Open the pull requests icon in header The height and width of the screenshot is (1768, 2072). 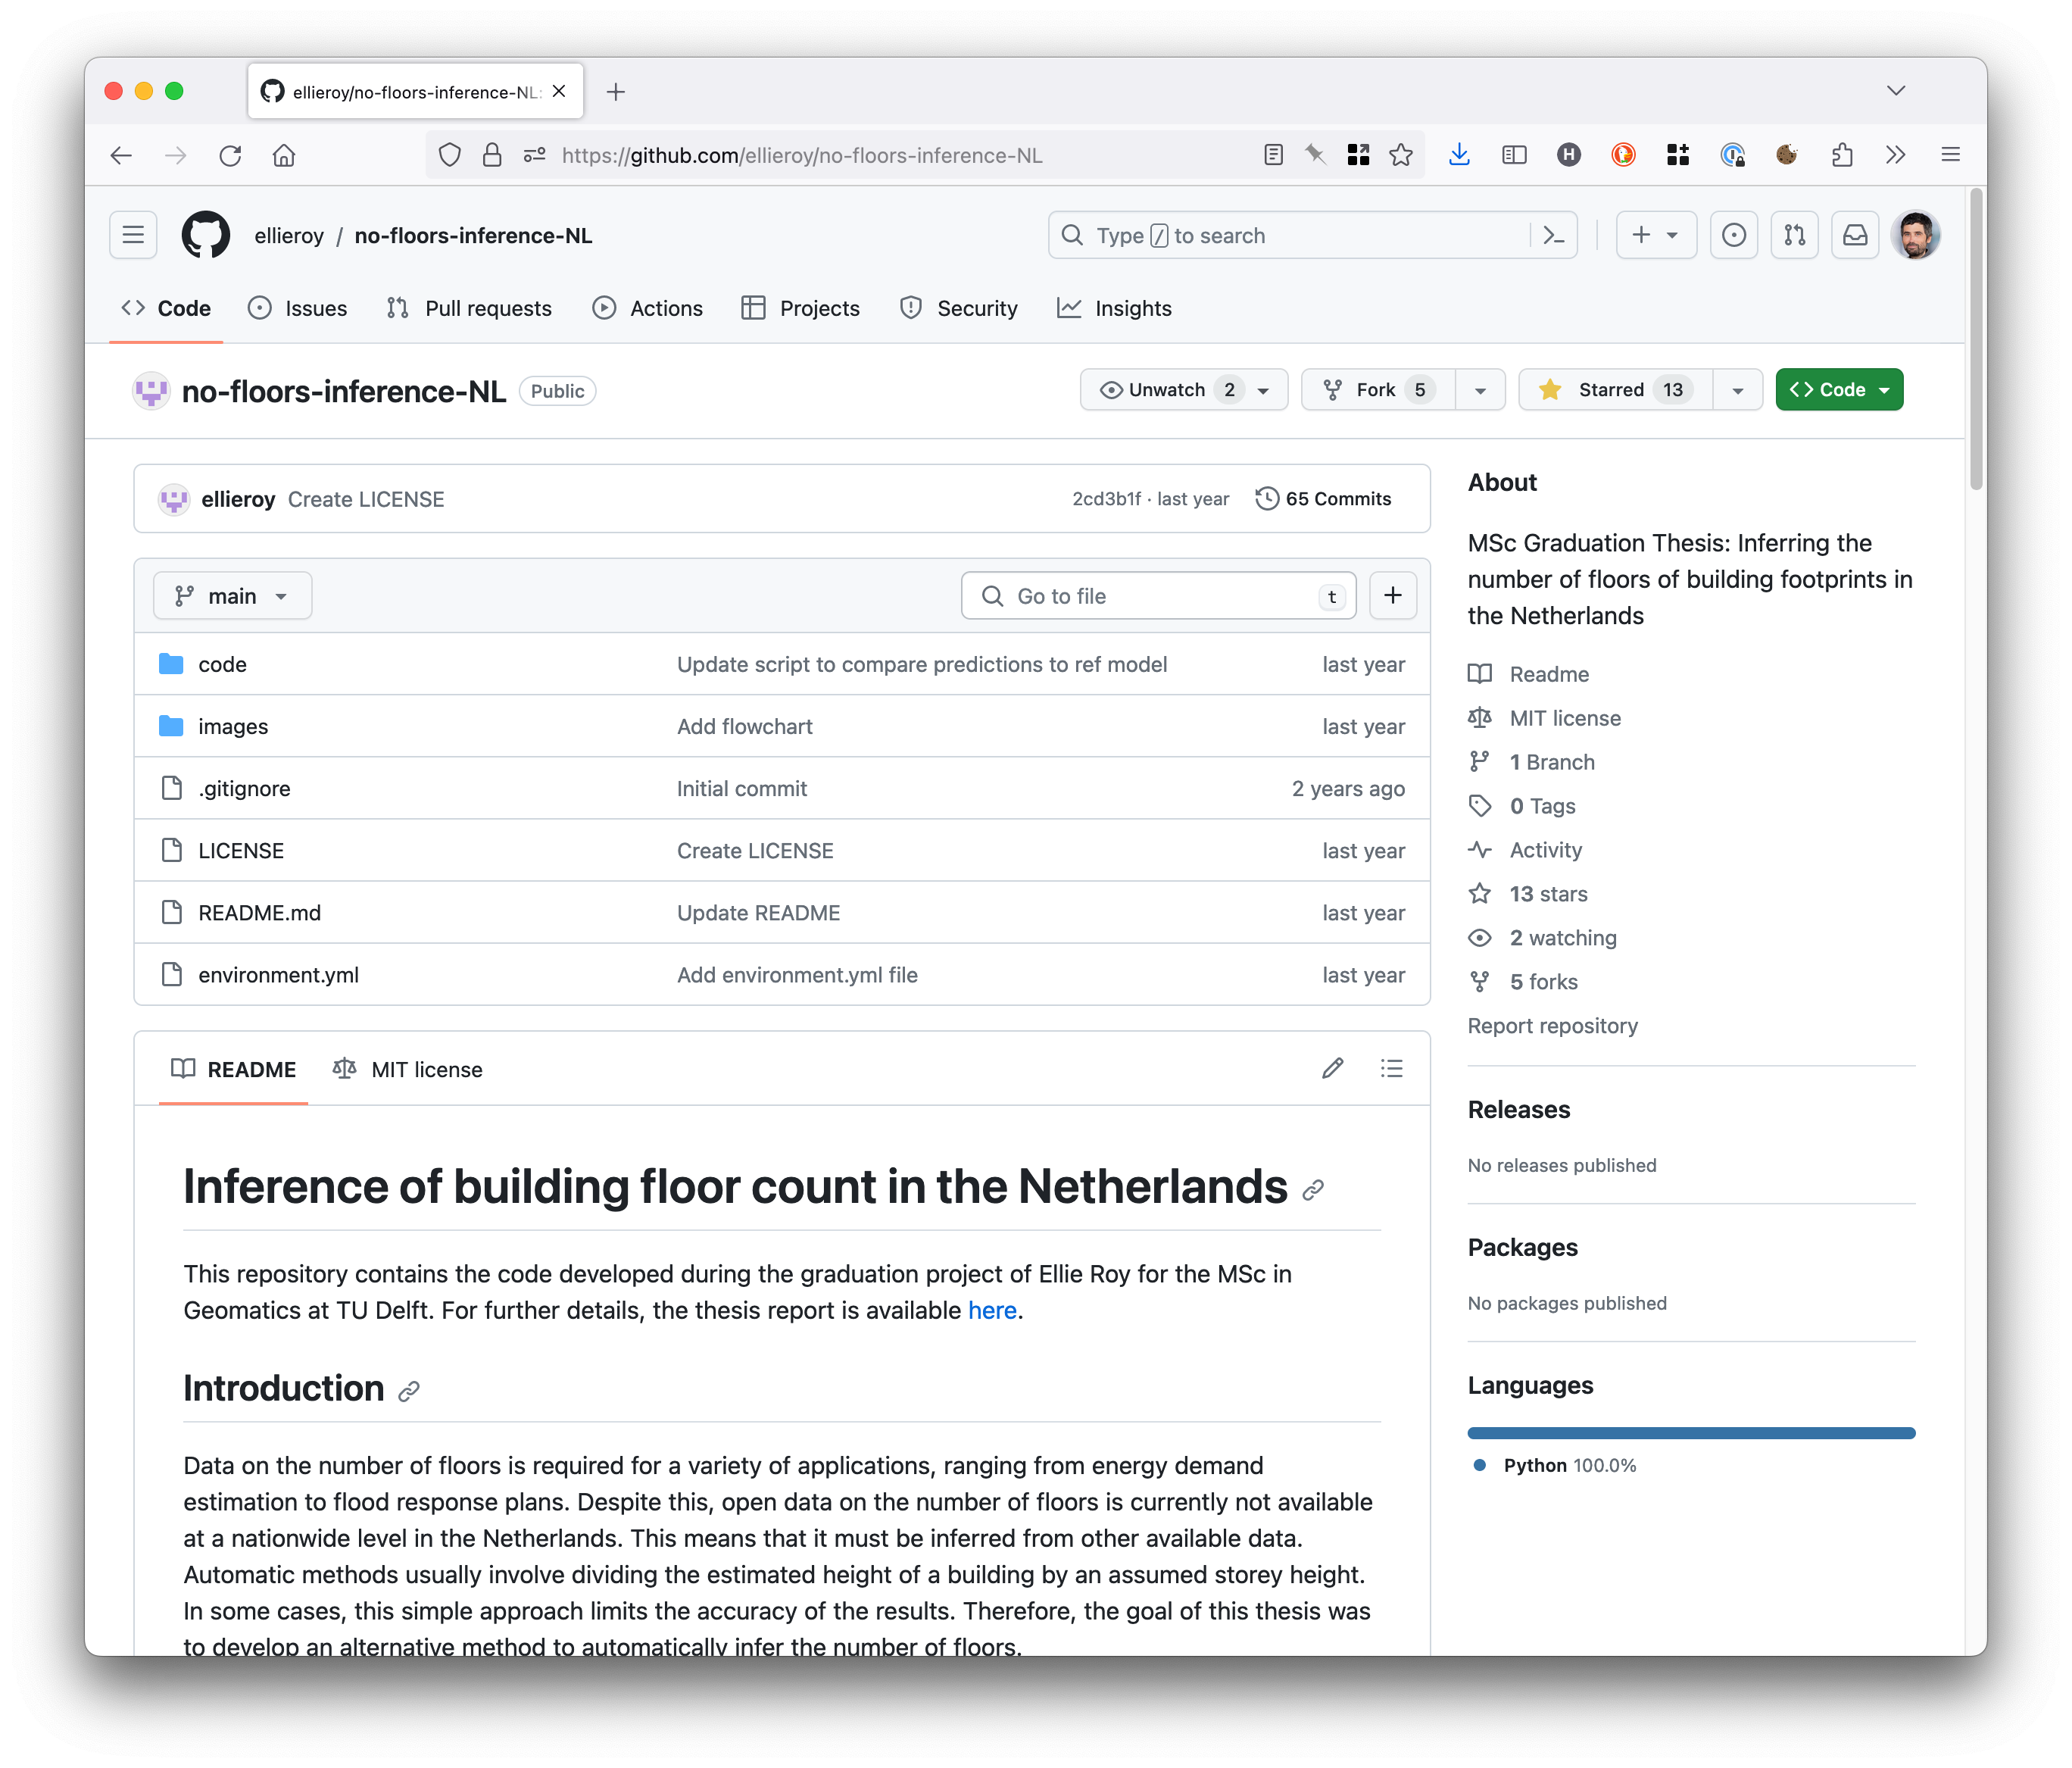[1794, 235]
